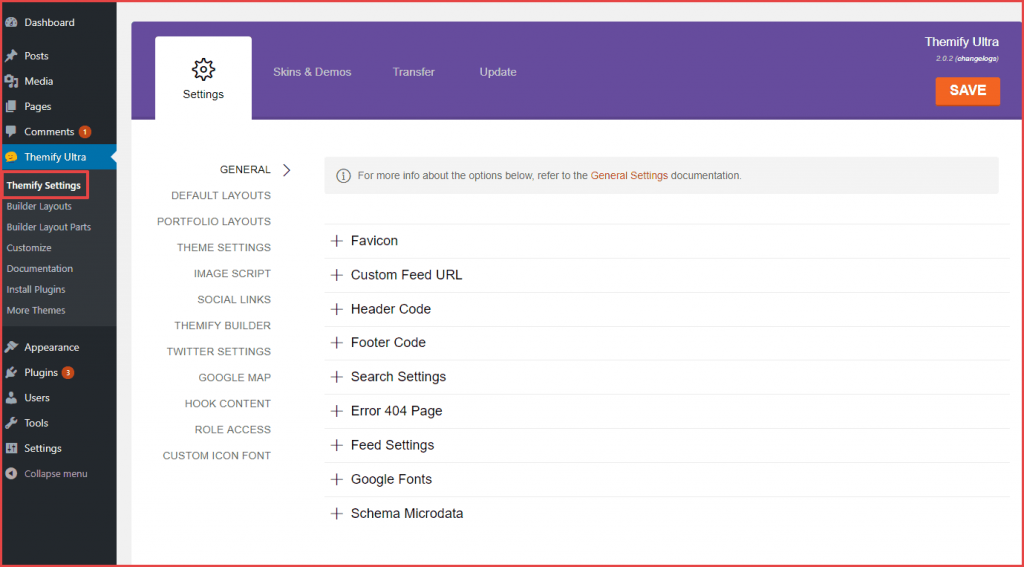
Task: Open Builder Layout Parts in the sidebar
Action: [x=49, y=227]
